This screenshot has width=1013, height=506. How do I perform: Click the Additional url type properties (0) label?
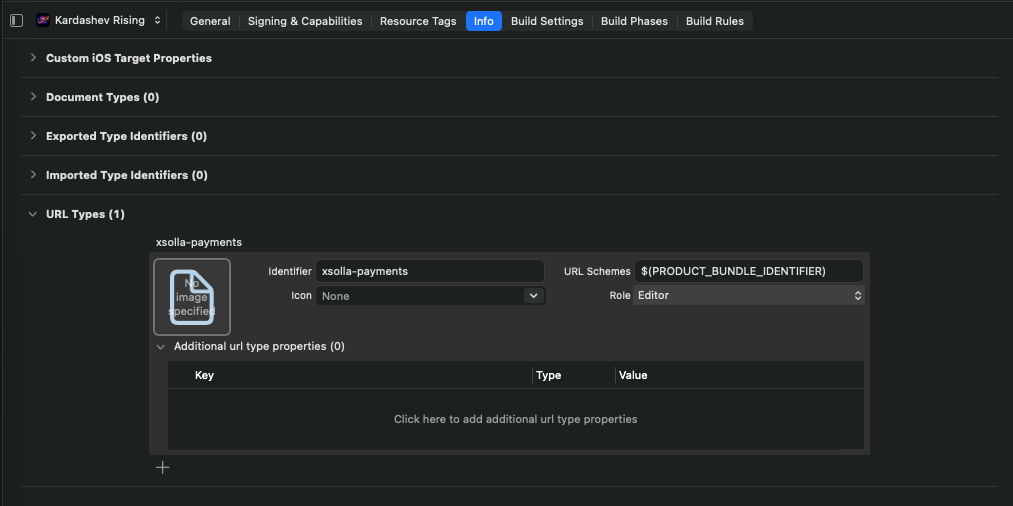click(259, 346)
